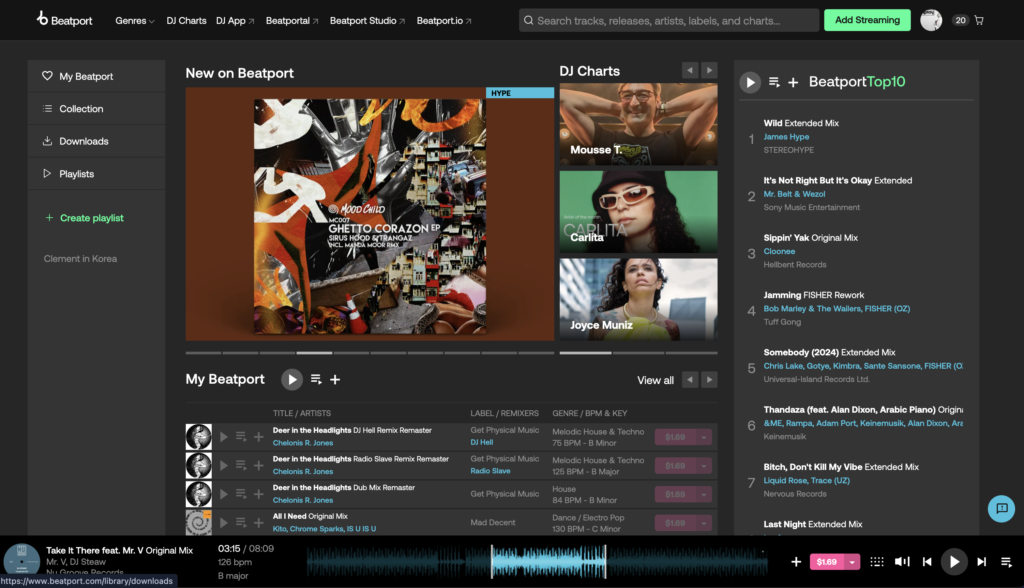1024x588 pixels.
Task: Click plus icon next to Beatport Top10
Action: (793, 82)
